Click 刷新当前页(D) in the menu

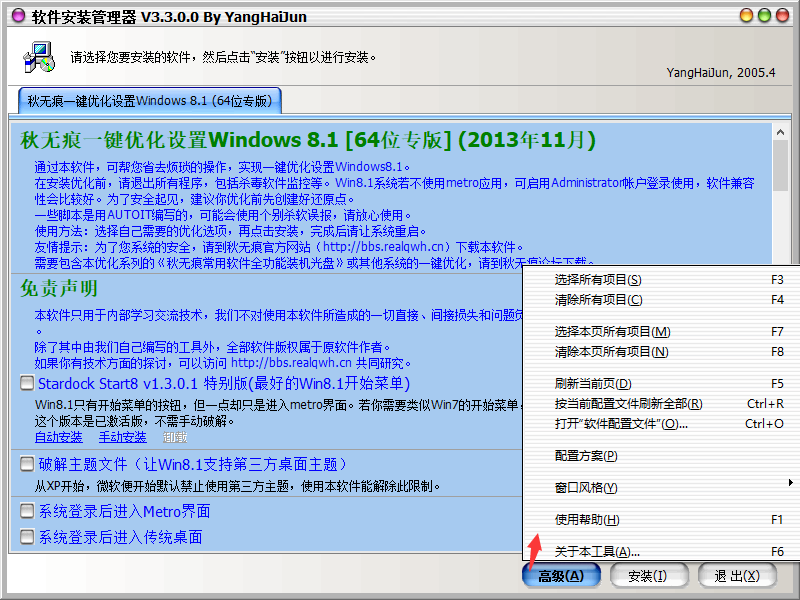(x=661, y=384)
